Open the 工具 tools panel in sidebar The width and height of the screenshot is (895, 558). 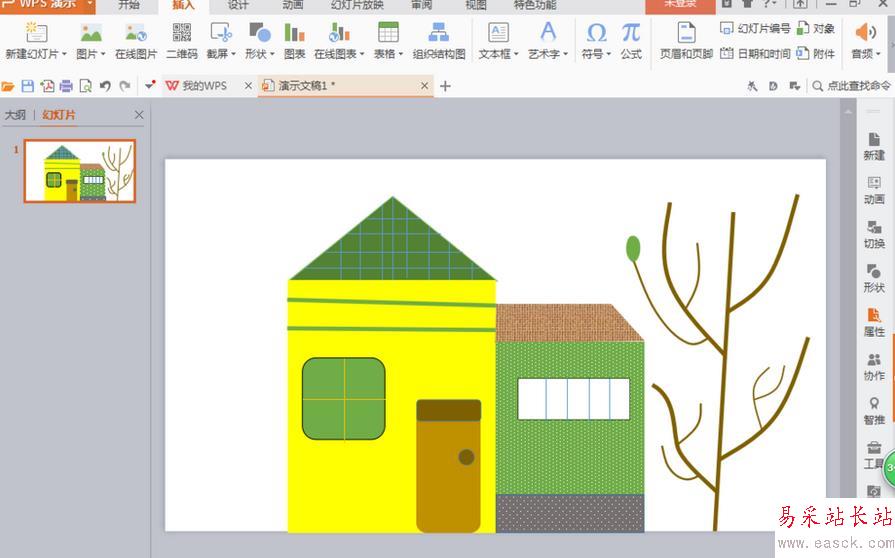(x=874, y=455)
